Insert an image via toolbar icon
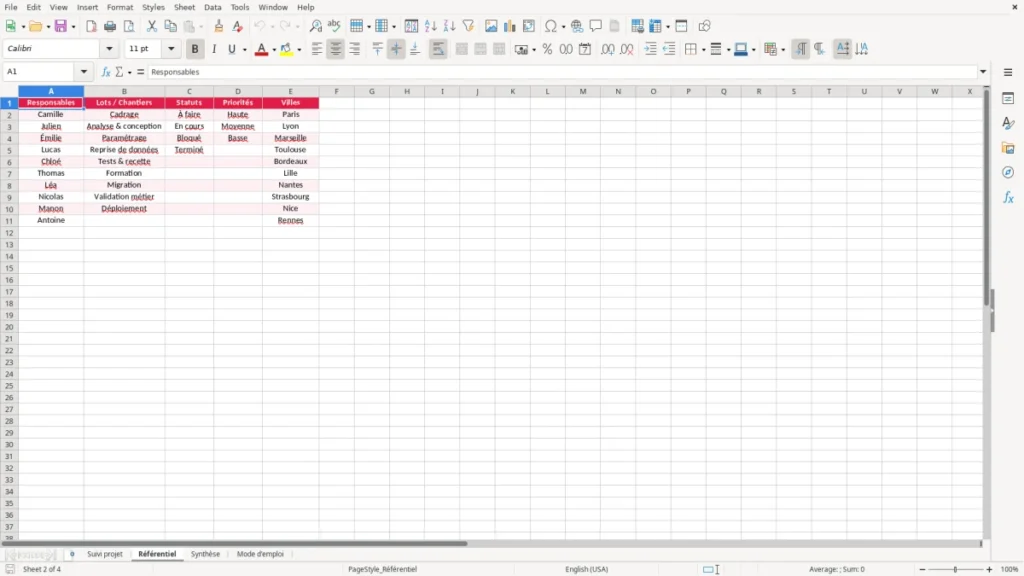This screenshot has height=576, width=1024. (x=491, y=26)
